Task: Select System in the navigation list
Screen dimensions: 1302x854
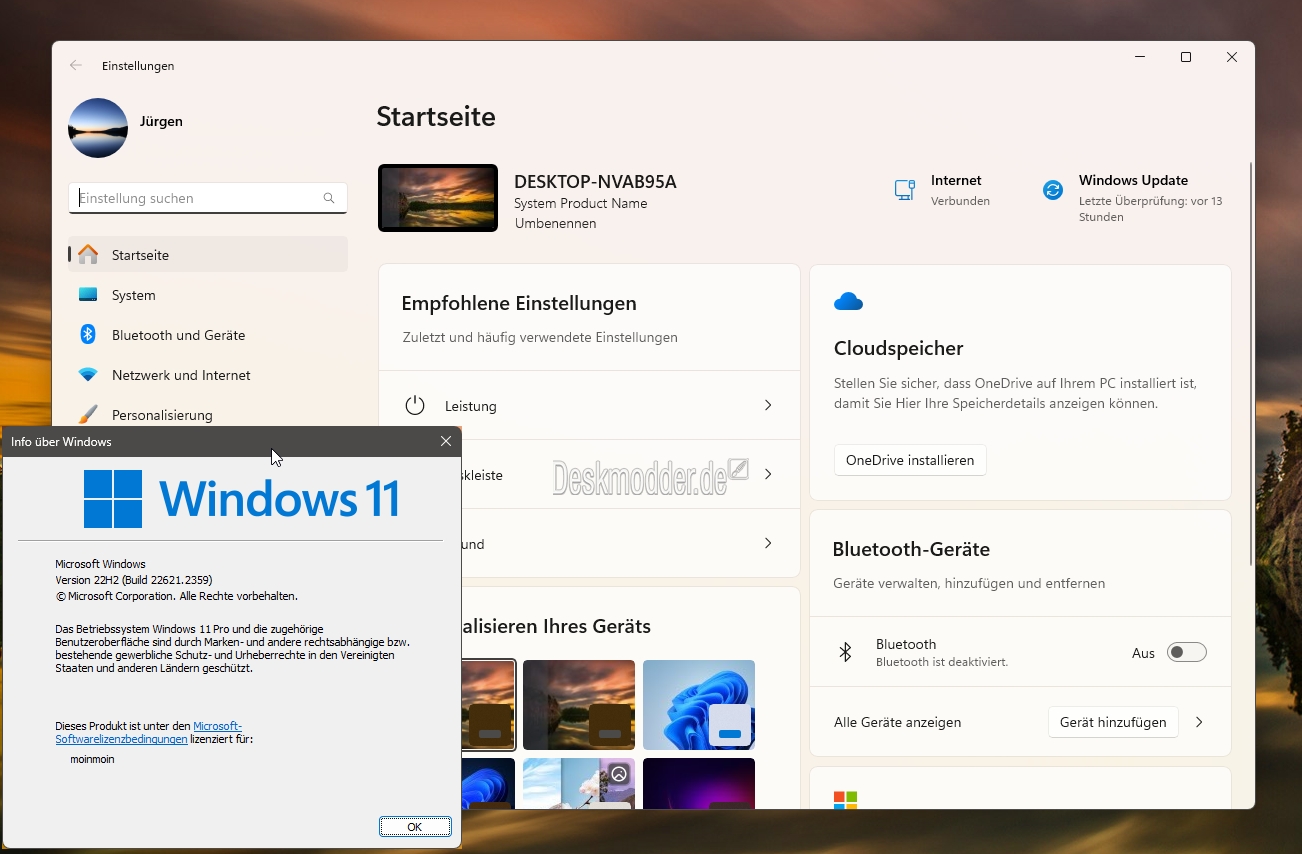Action: point(208,294)
